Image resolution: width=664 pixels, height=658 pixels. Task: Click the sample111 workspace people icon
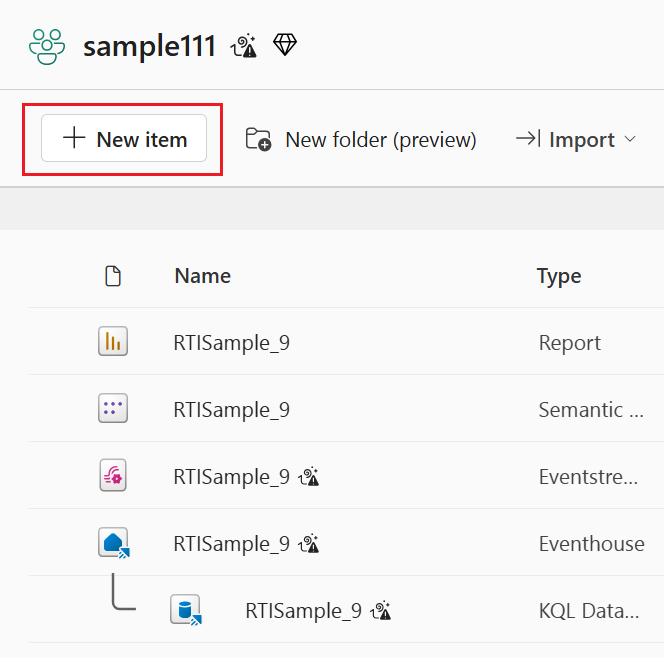(47, 47)
